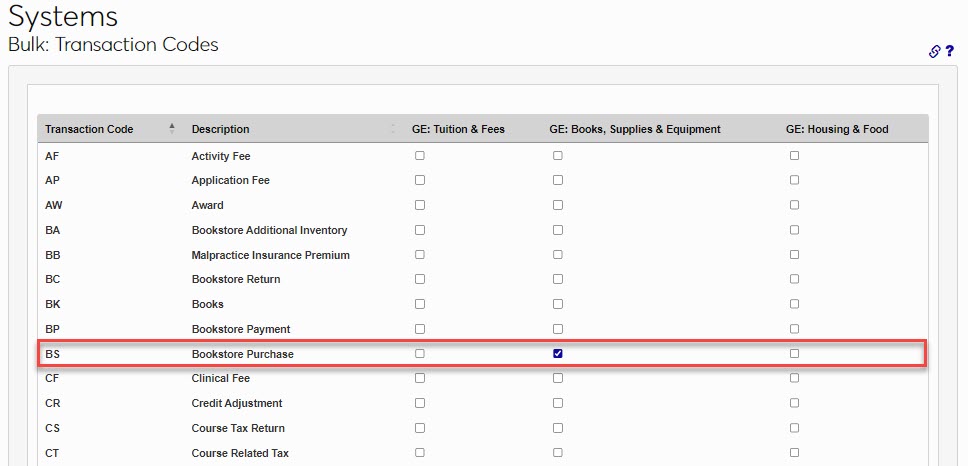
Task: Tick Books, Supplies & Equipment for Bookstore Return
Action: [x=558, y=279]
